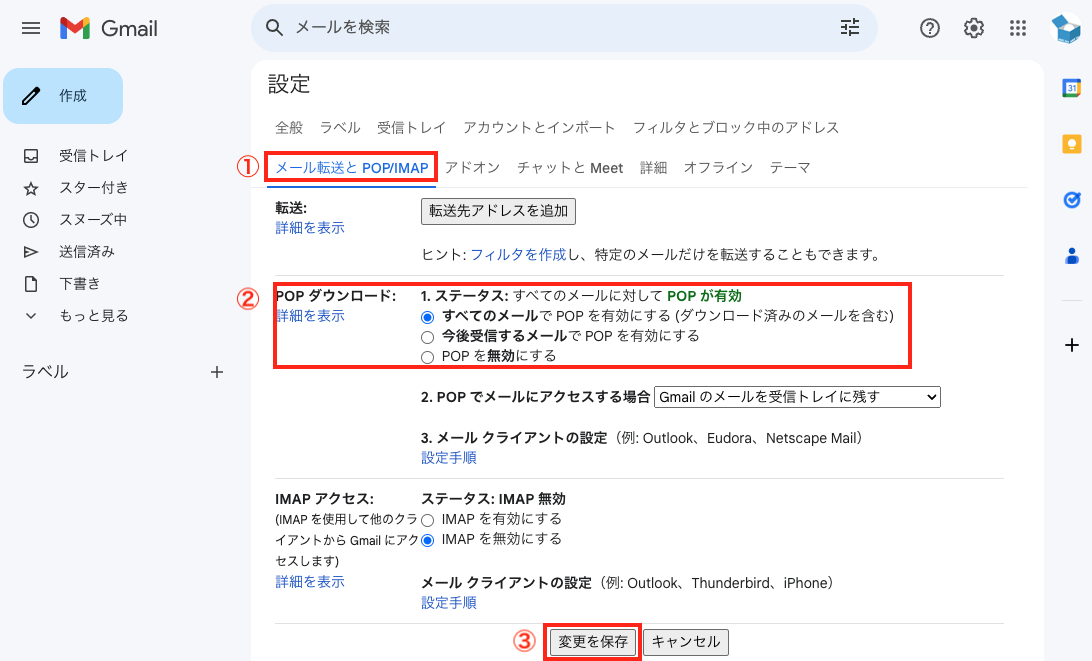Open 設定手順 link under IMAP client settings
This screenshot has width=1092, height=661.
point(448,602)
